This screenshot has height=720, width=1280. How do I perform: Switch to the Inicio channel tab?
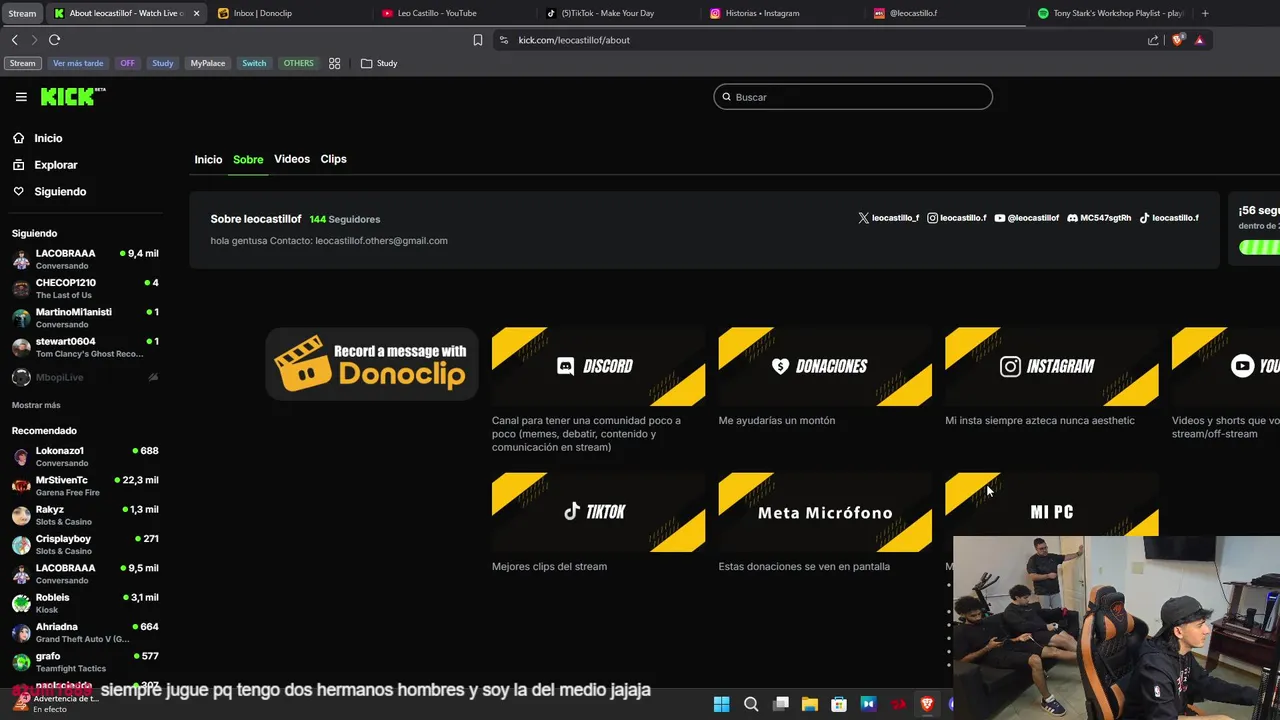(208, 160)
